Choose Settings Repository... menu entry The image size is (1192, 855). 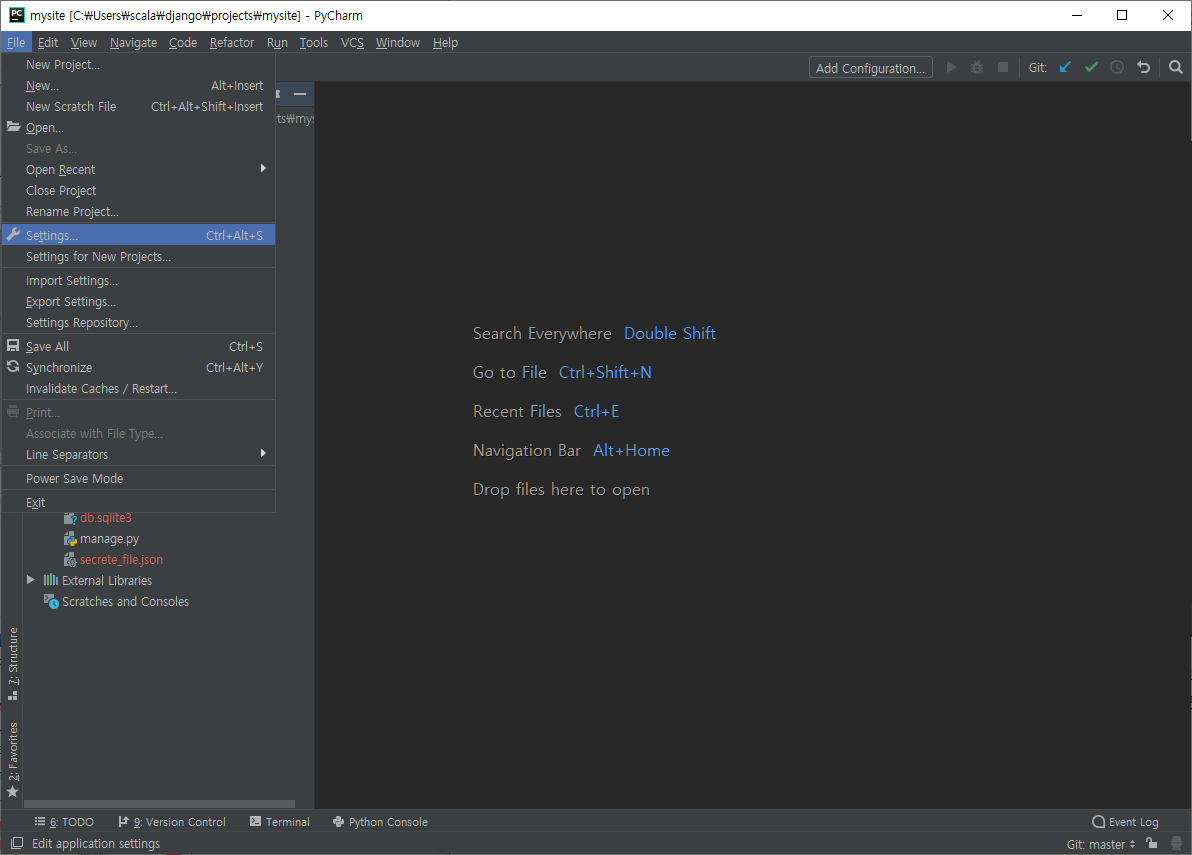point(138,322)
